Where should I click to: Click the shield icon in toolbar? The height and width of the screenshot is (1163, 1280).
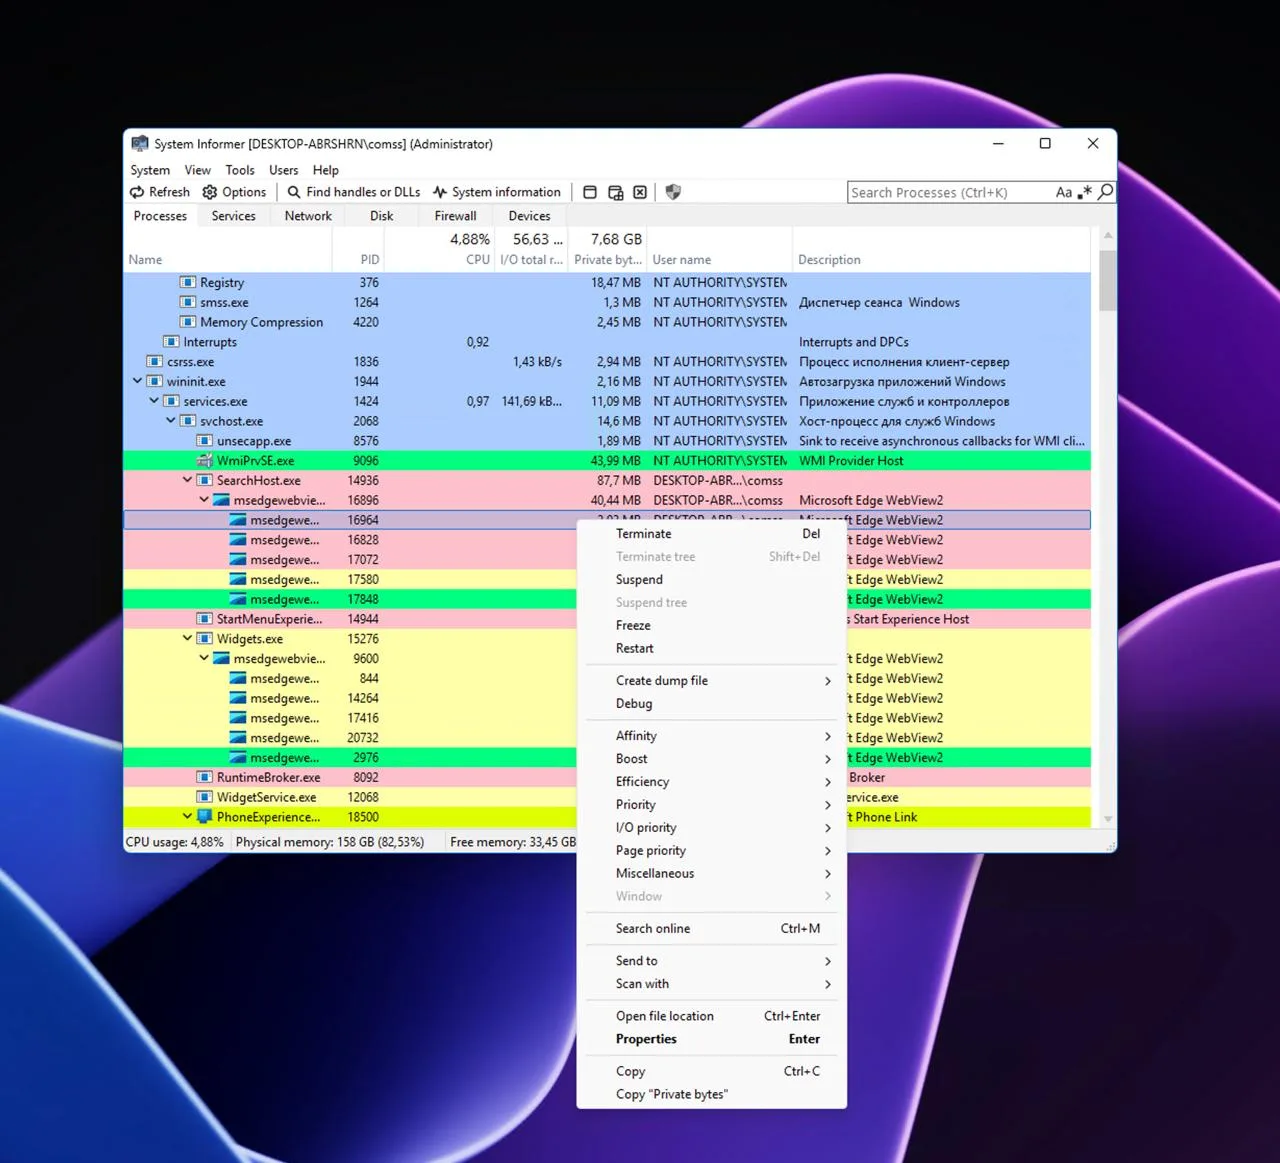point(673,192)
